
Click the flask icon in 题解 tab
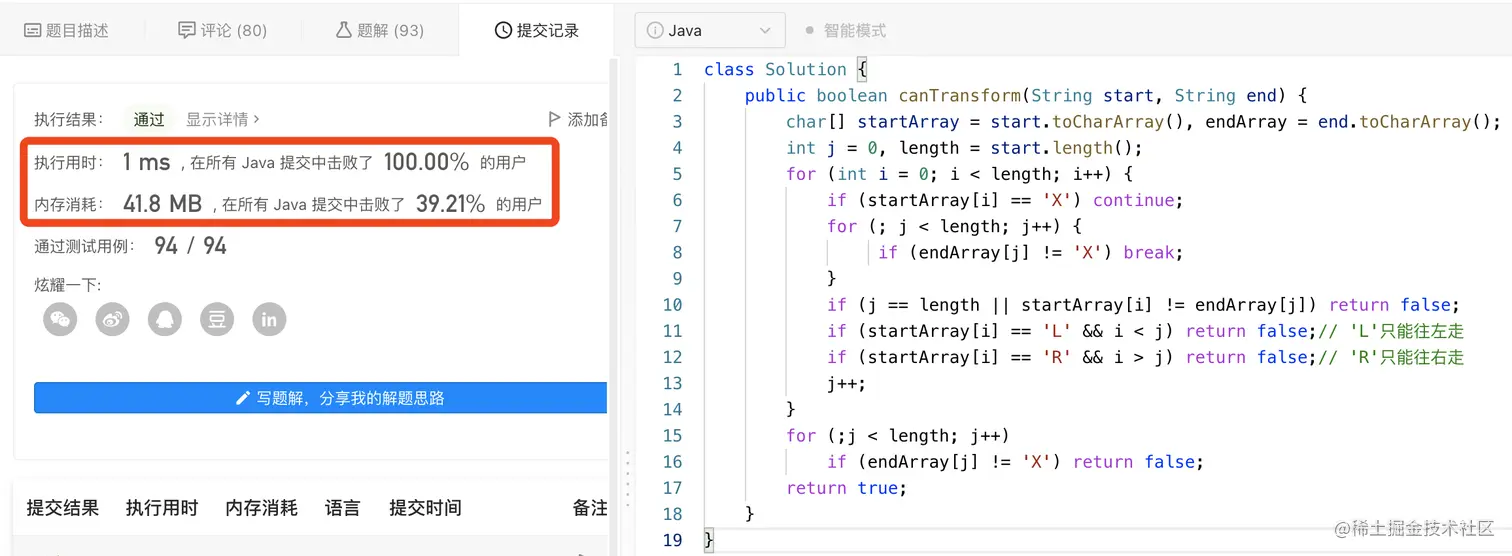(344, 30)
